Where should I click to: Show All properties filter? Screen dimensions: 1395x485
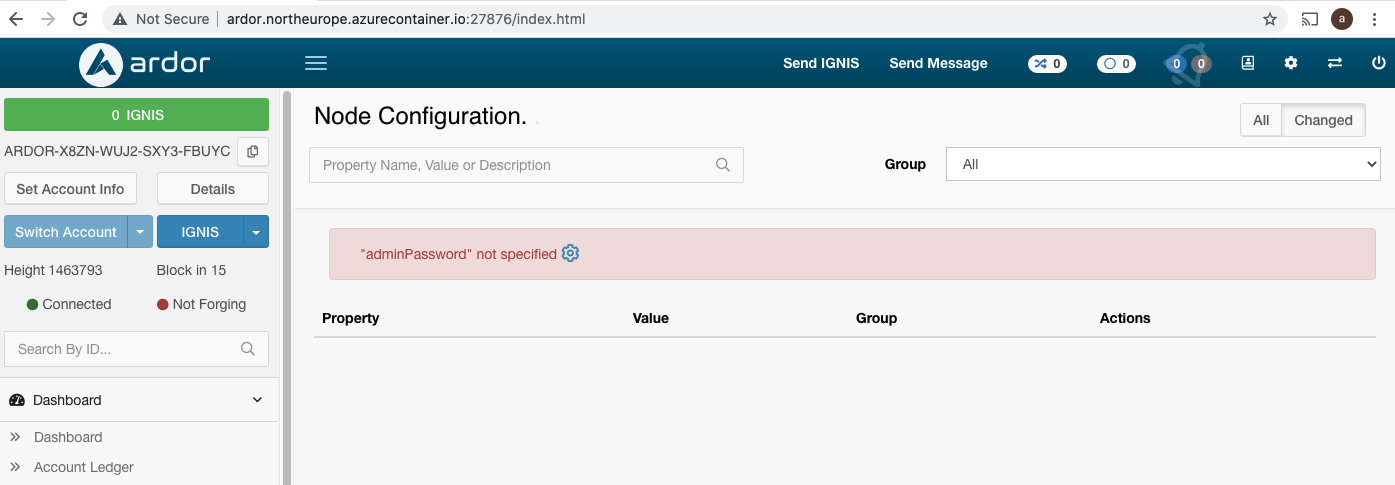click(1261, 120)
